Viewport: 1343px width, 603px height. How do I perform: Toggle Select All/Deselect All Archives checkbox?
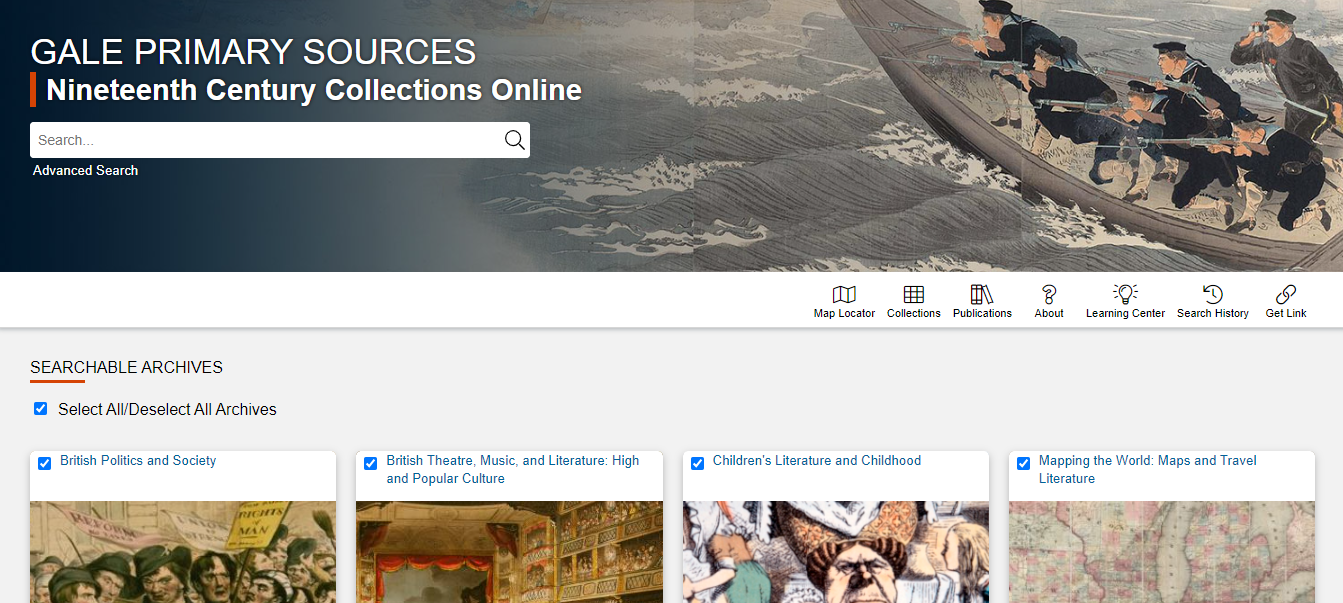pos(41,409)
